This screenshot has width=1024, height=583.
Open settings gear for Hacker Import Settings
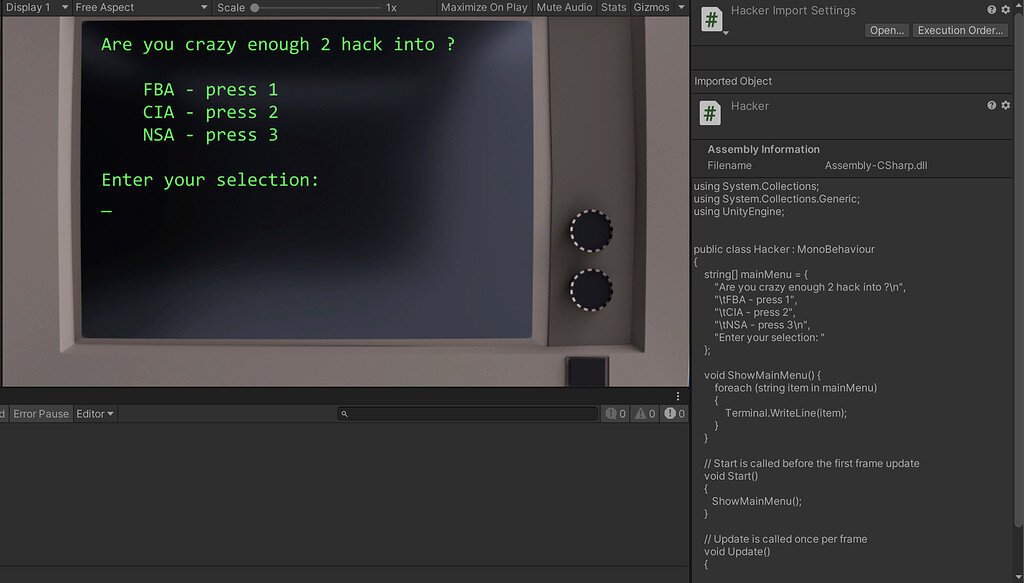coord(1006,10)
